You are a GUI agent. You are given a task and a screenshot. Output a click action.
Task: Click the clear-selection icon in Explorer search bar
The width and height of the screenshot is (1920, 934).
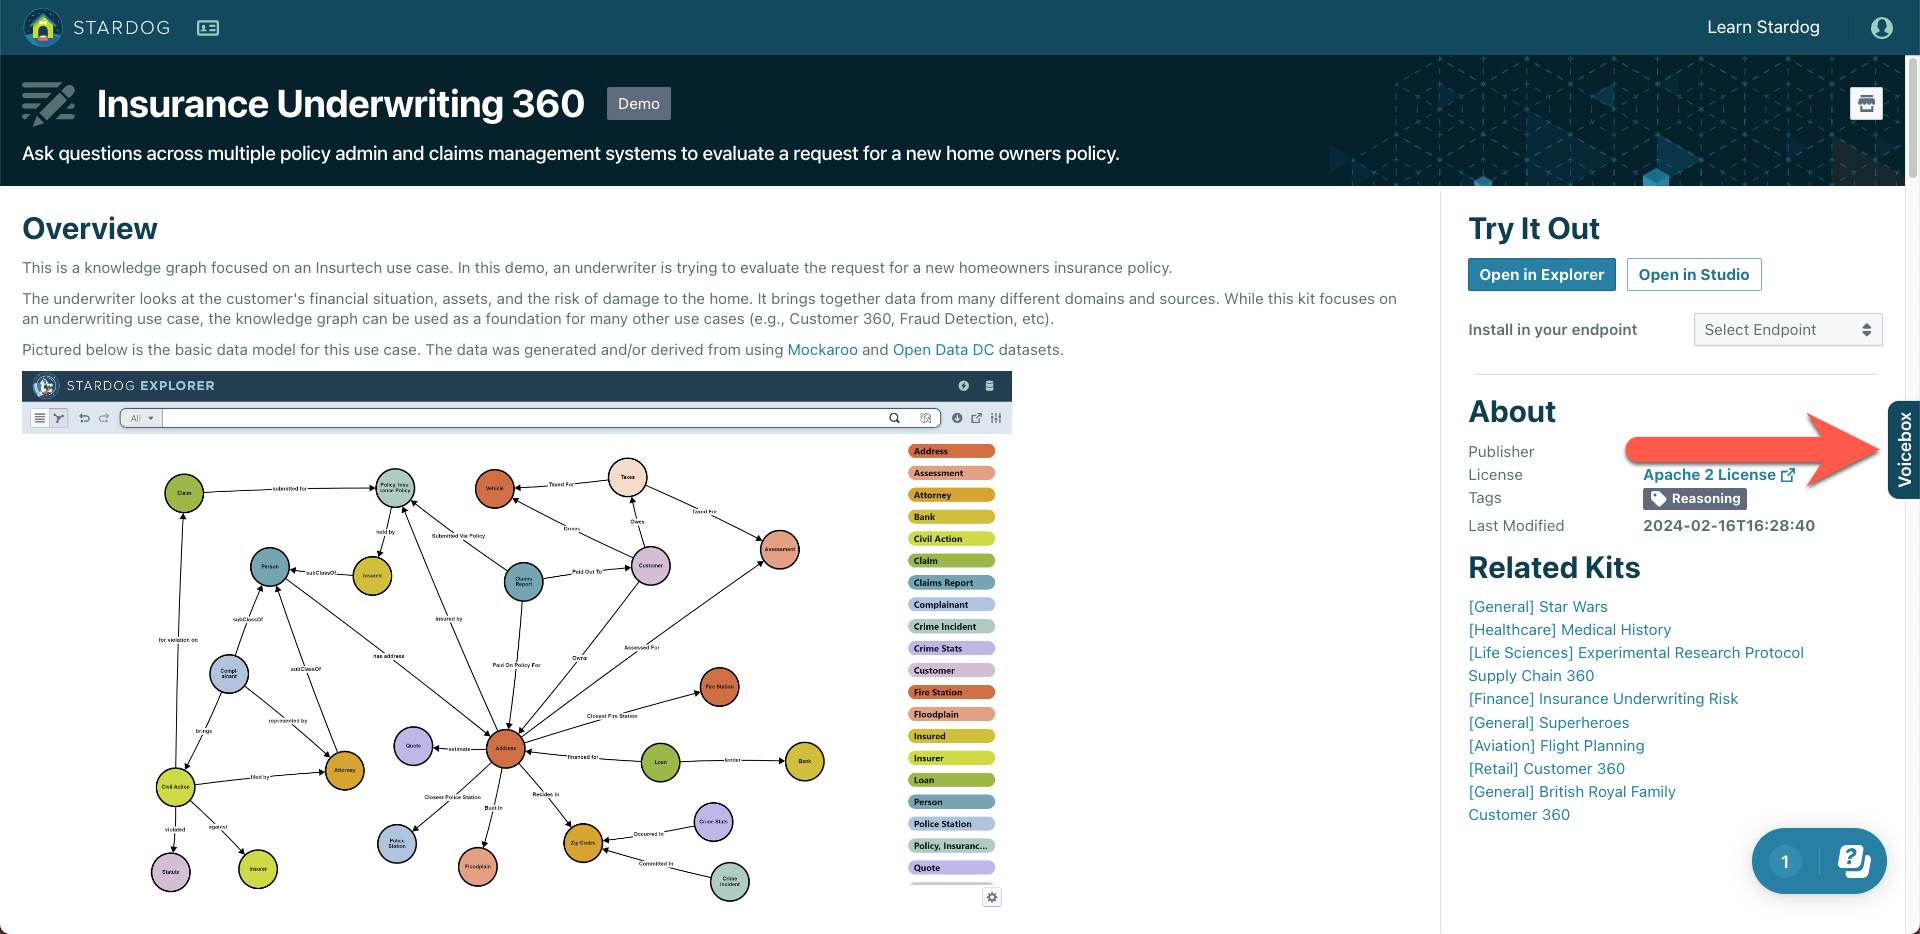tap(926, 418)
